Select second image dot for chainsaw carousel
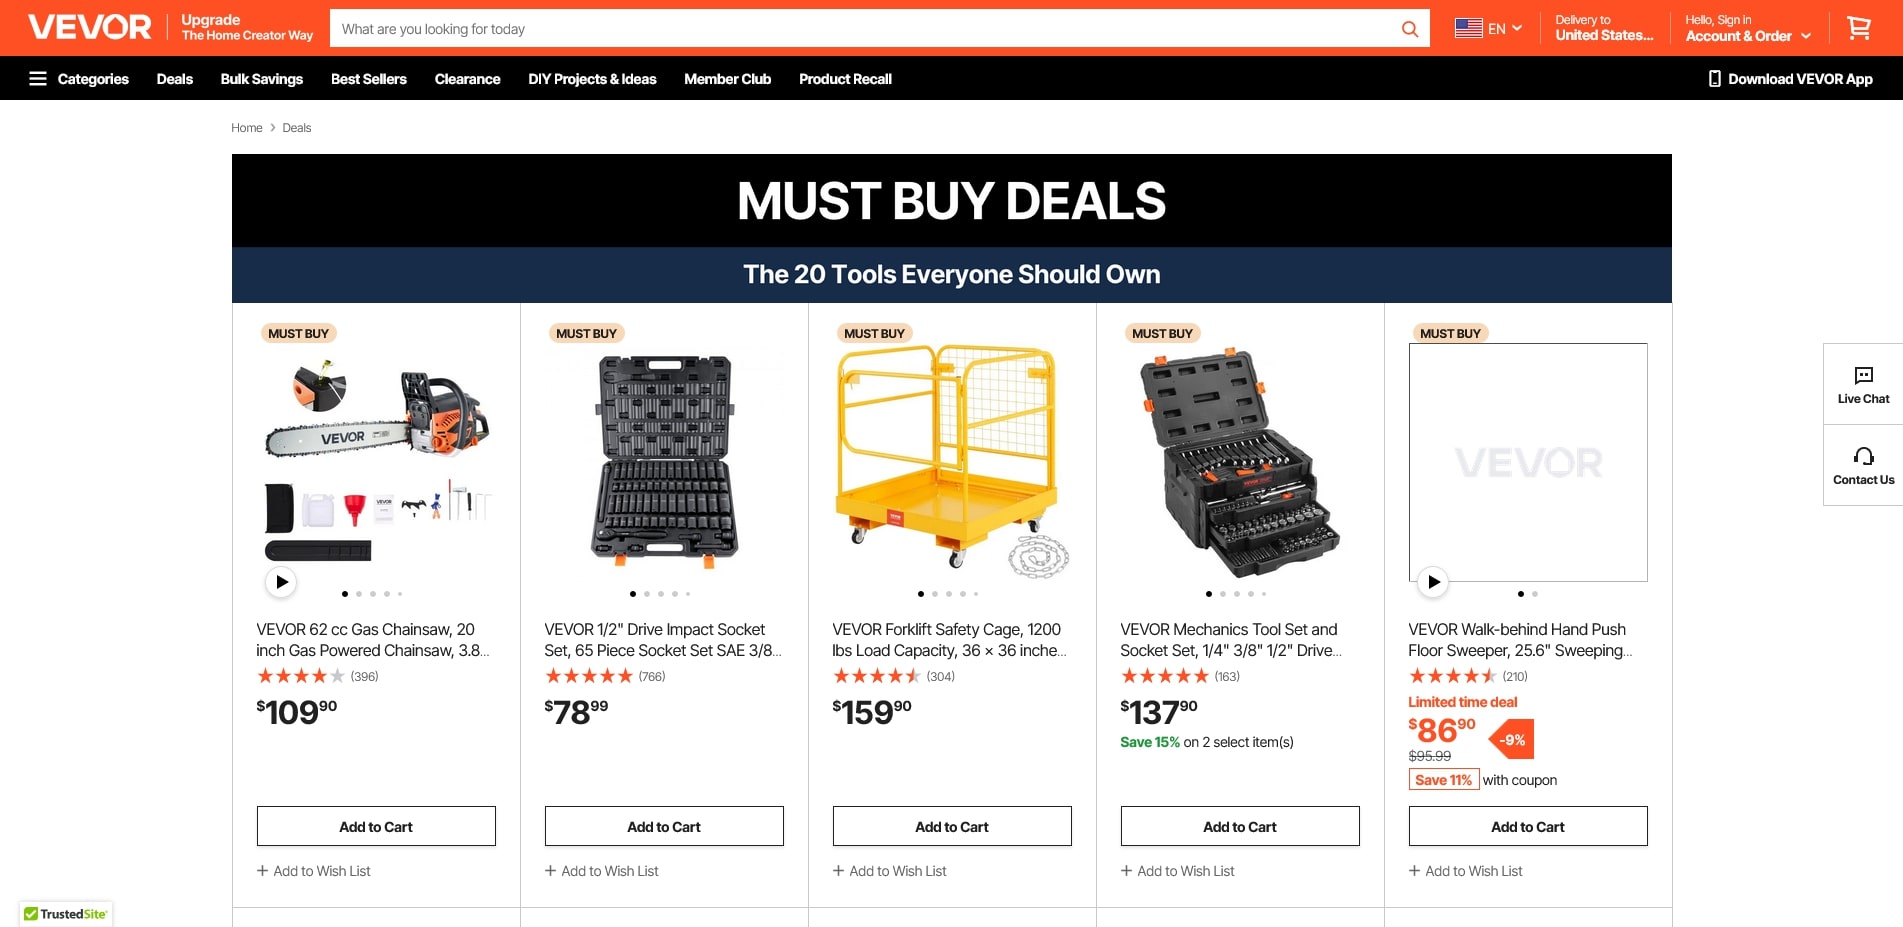Image resolution: width=1903 pixels, height=927 pixels. [359, 594]
